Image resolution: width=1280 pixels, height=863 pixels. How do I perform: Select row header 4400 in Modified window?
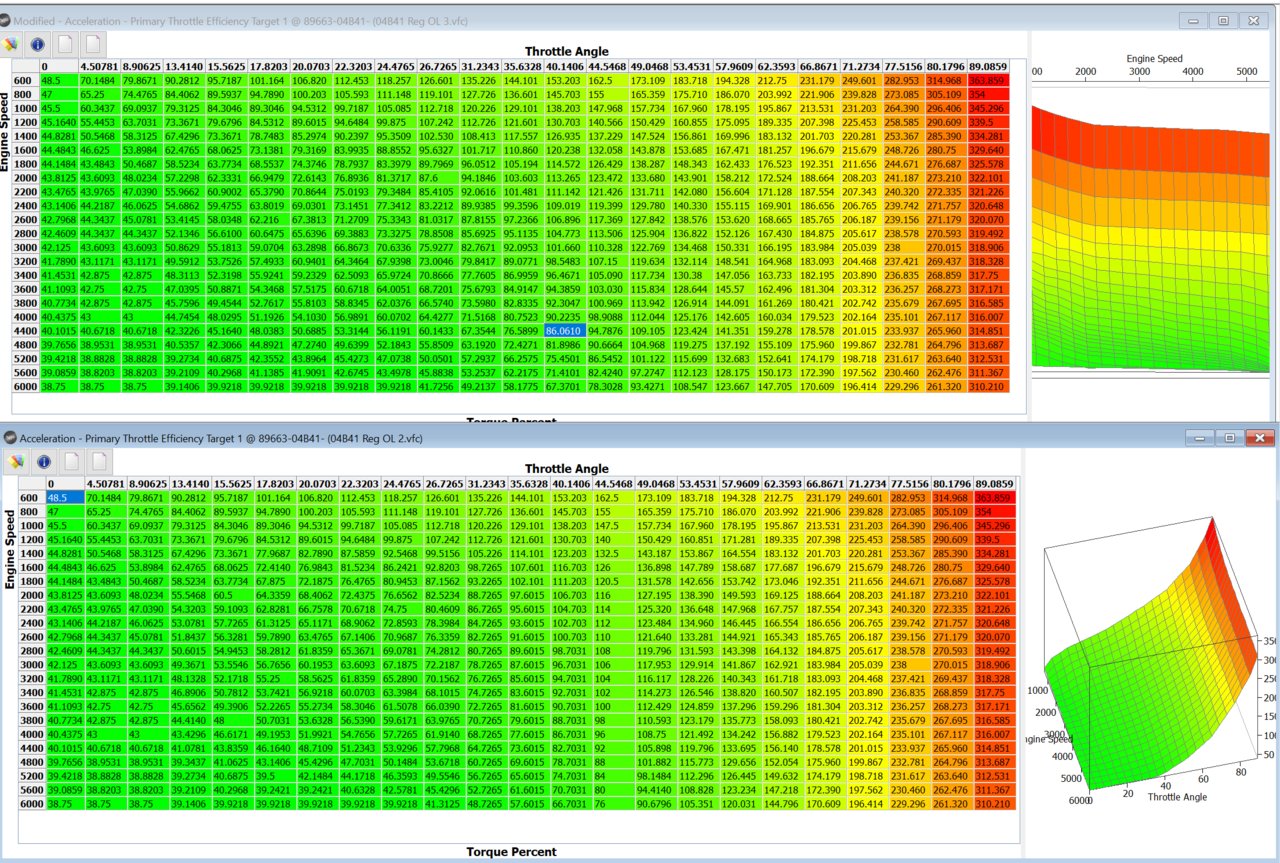click(x=25, y=331)
